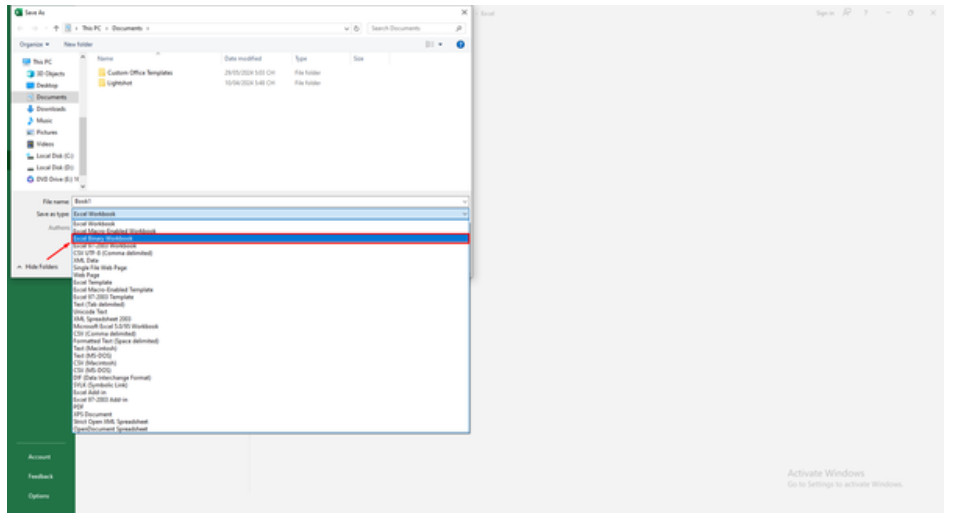This screenshot has width=960, height=528.
Task: Choose Excel Binary Workbook file type
Action: 103,239
